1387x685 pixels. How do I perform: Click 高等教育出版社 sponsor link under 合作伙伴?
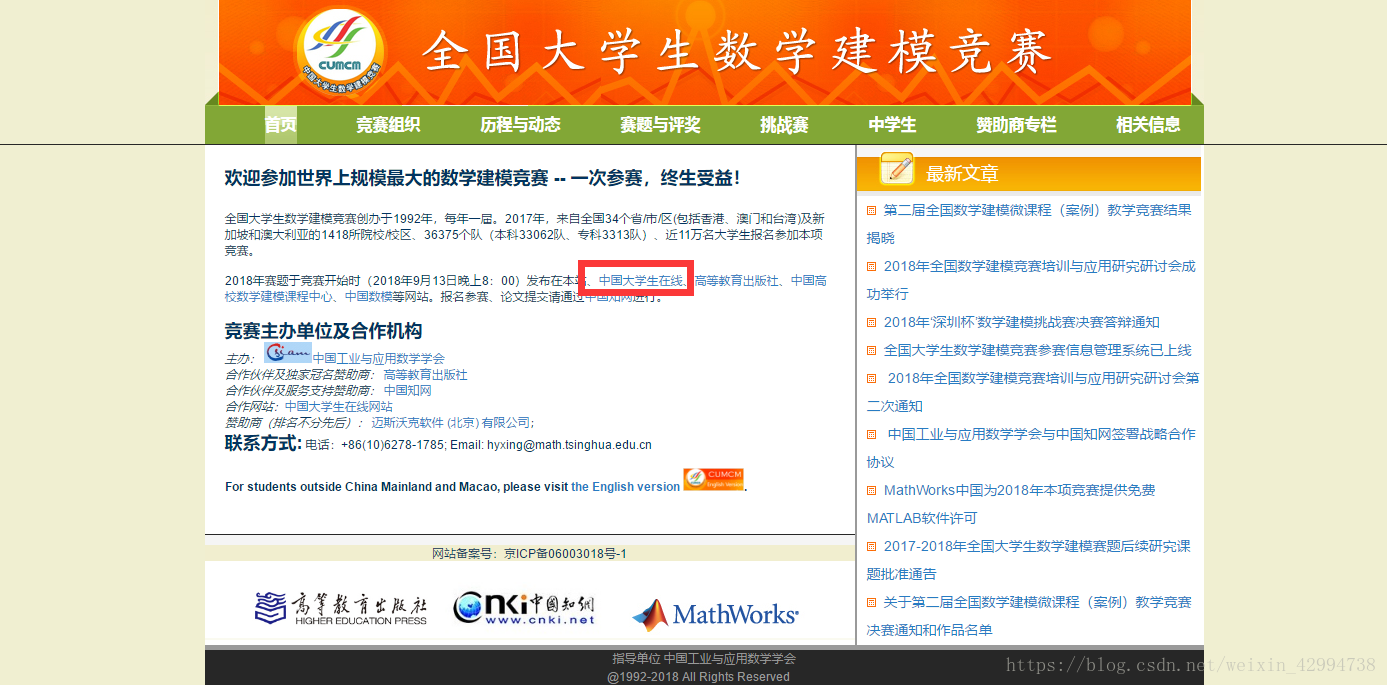(x=425, y=375)
